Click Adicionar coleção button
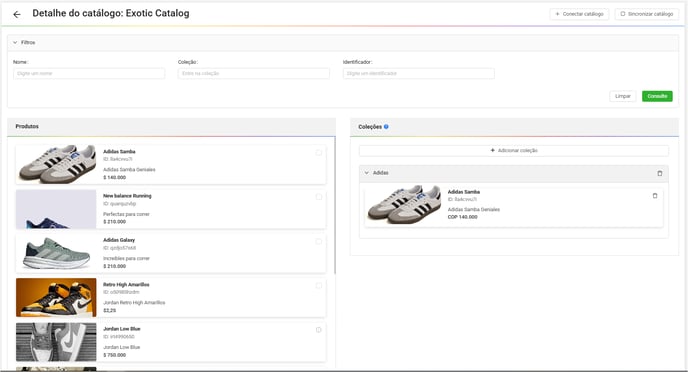688x372 pixels. click(x=513, y=150)
